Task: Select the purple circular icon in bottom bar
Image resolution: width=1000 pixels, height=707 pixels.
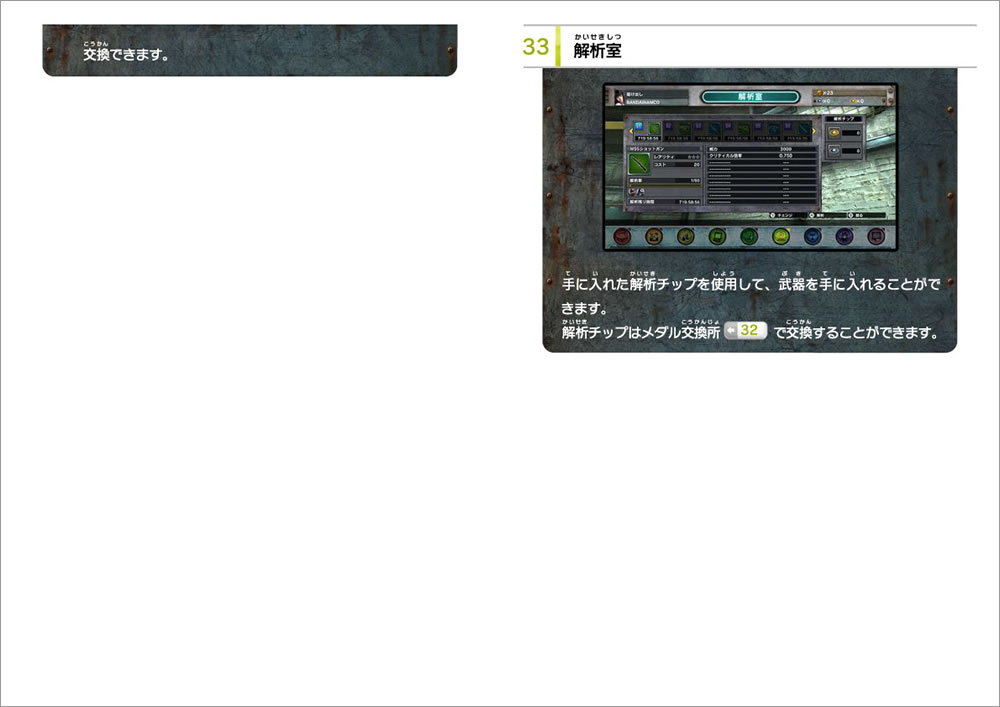Action: click(844, 237)
